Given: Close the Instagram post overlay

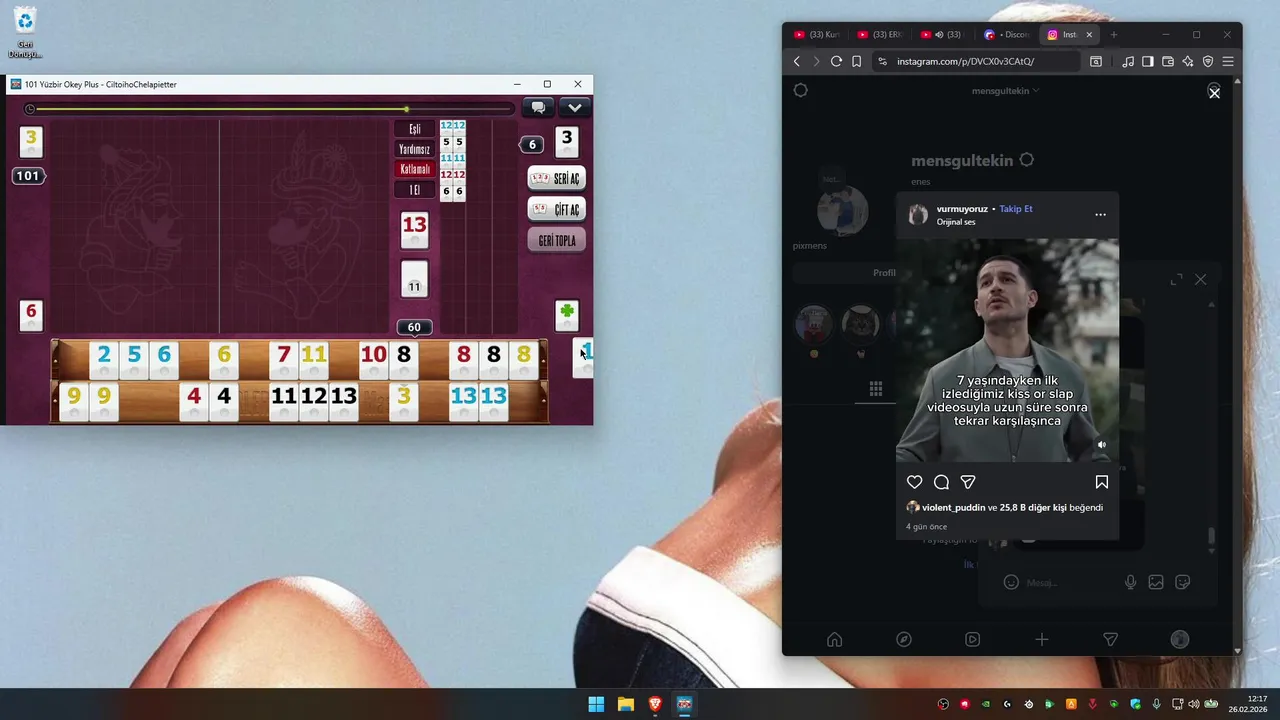Looking at the screenshot, I should point(1214,93).
